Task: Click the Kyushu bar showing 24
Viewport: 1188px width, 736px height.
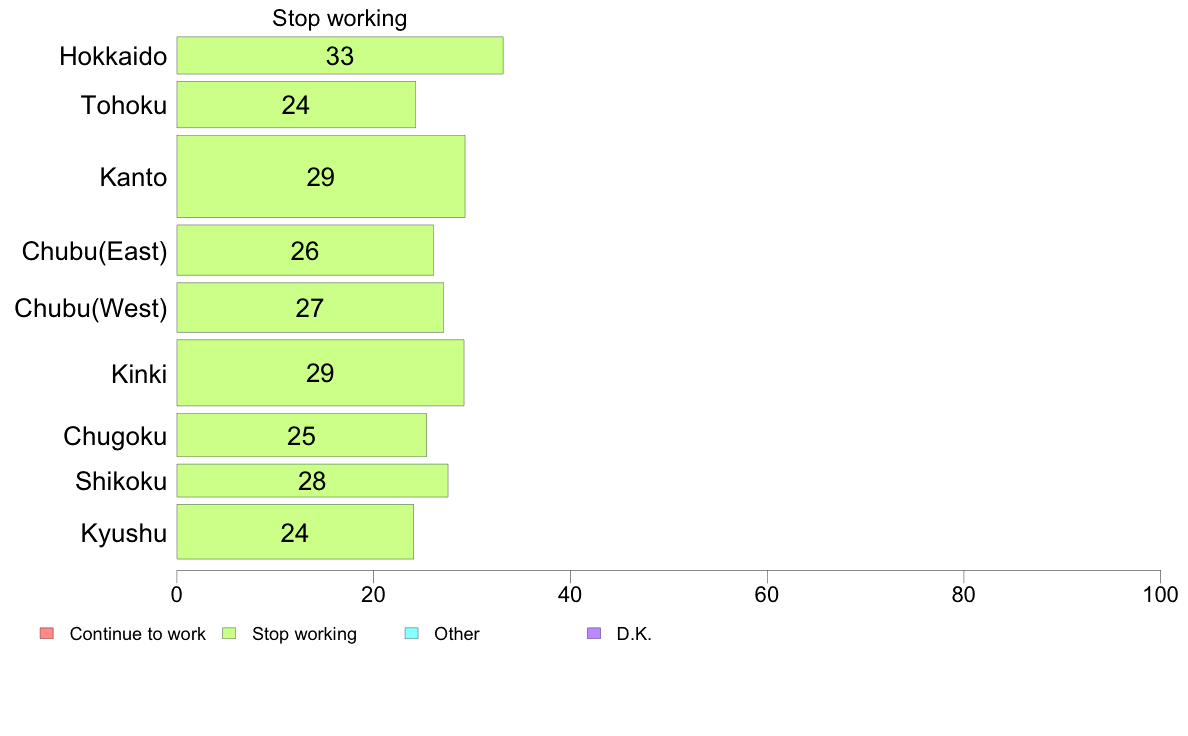Action: click(295, 532)
